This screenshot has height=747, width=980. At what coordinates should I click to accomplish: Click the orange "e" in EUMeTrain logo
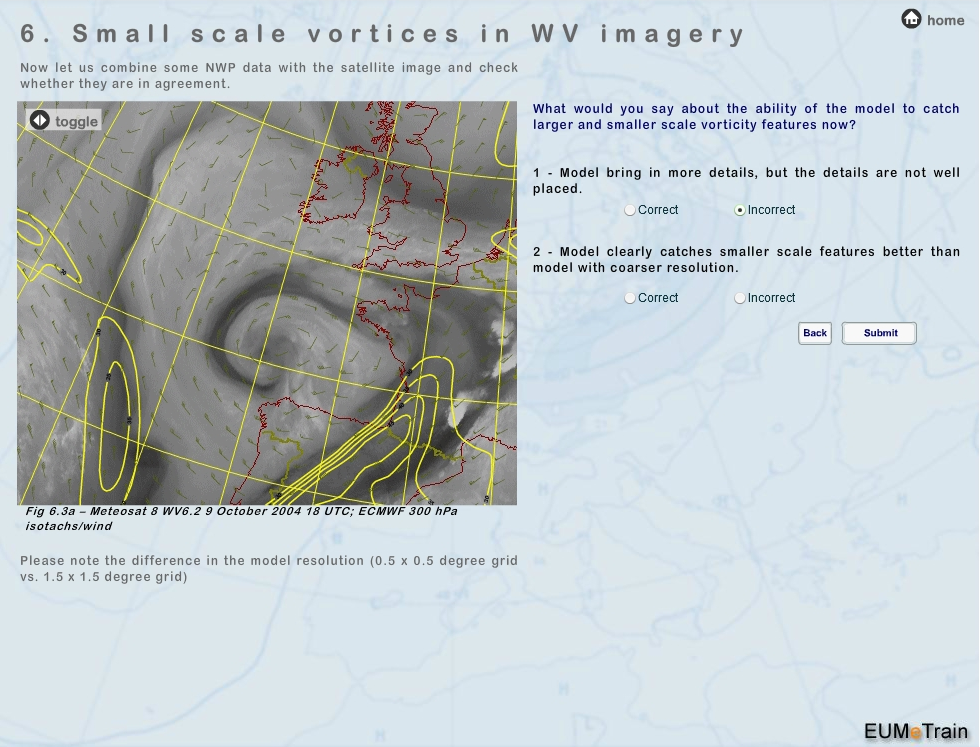click(x=915, y=732)
